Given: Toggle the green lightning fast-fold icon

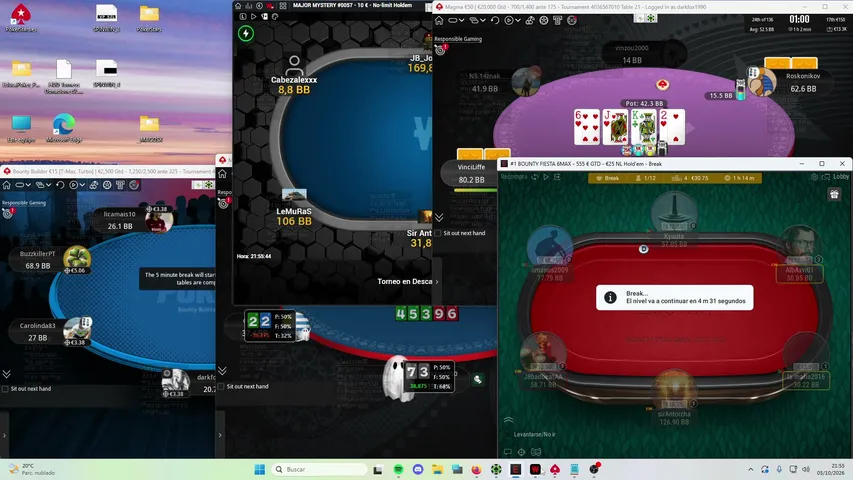Looking at the screenshot, I should (x=246, y=33).
